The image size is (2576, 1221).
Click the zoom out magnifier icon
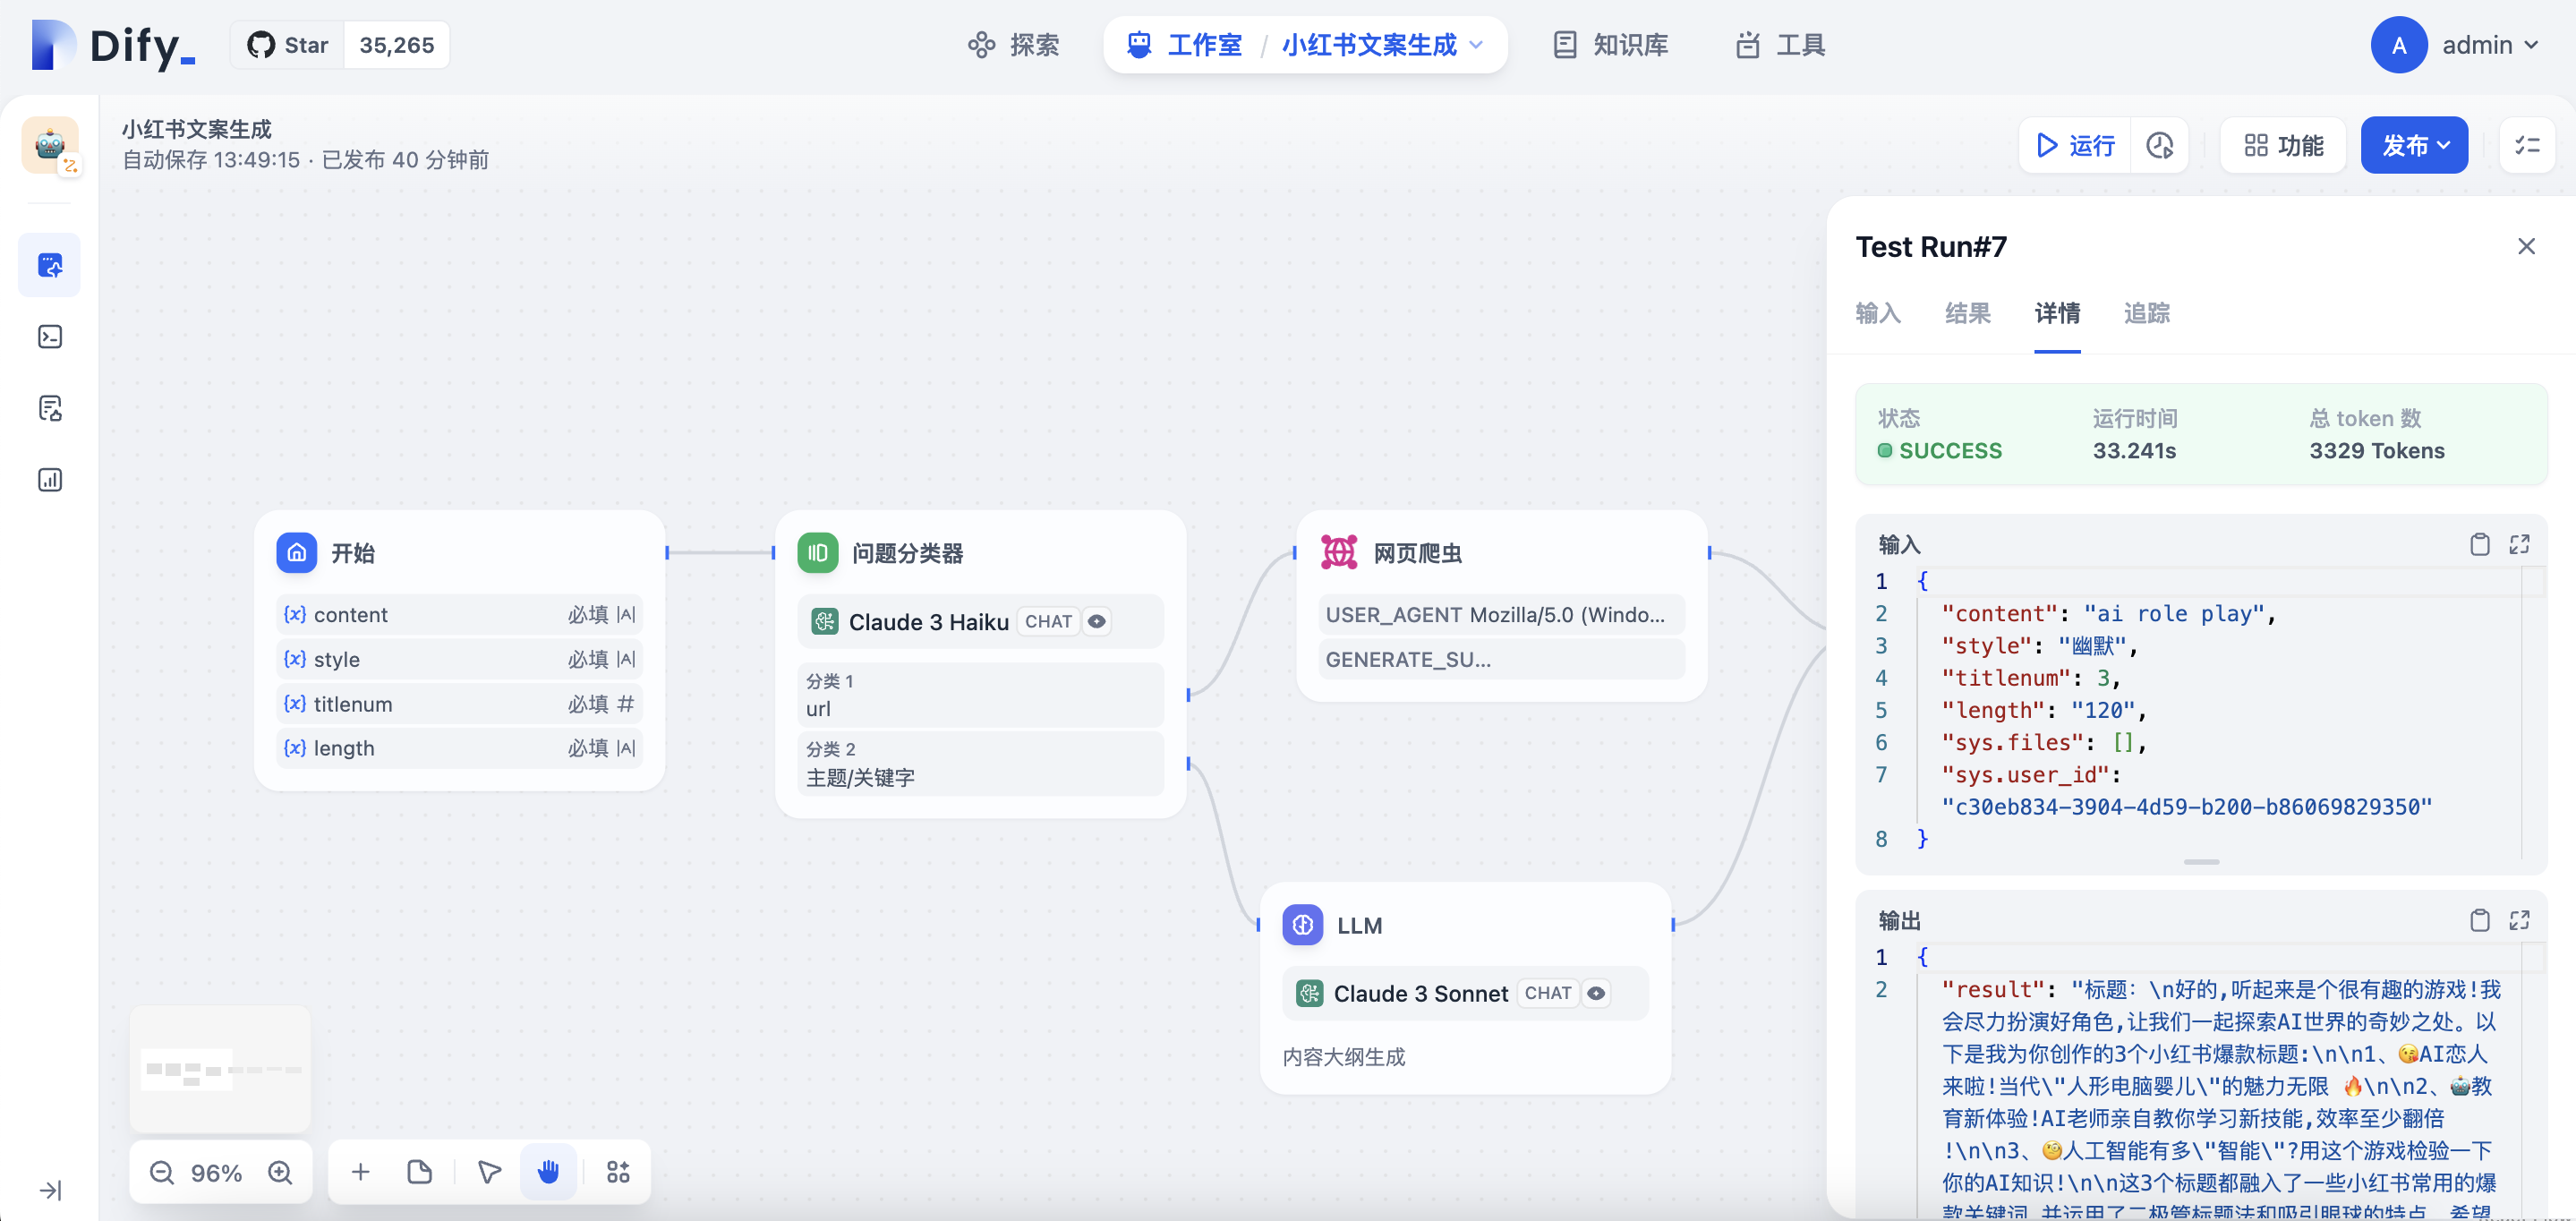point(162,1172)
